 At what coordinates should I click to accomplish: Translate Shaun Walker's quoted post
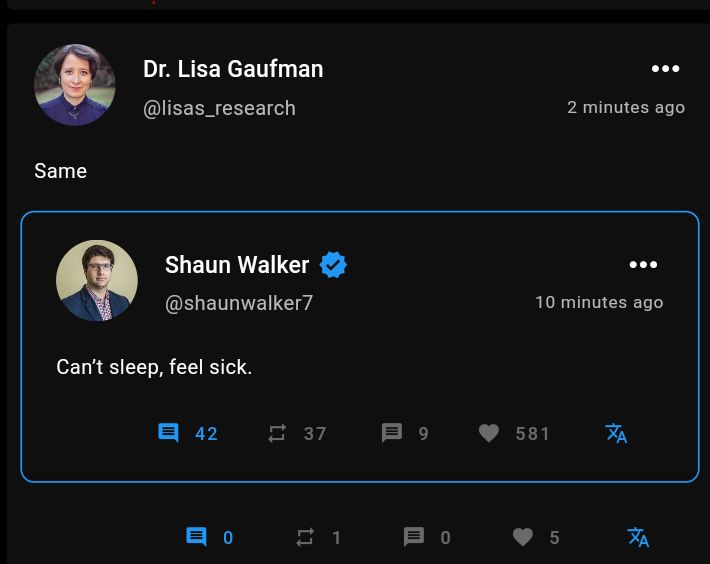click(x=616, y=433)
